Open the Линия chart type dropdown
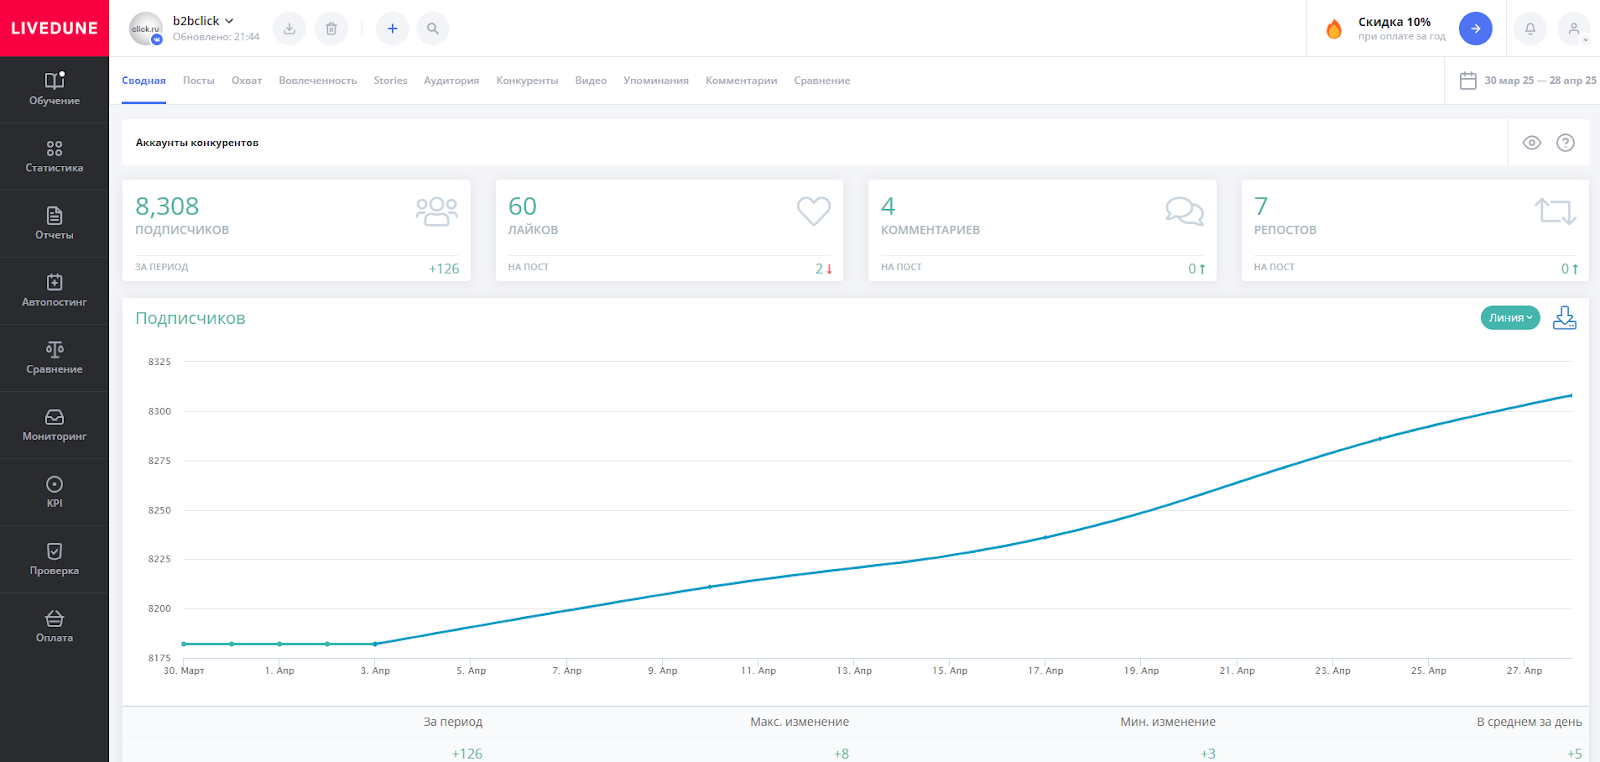The image size is (1600, 762). (1509, 318)
